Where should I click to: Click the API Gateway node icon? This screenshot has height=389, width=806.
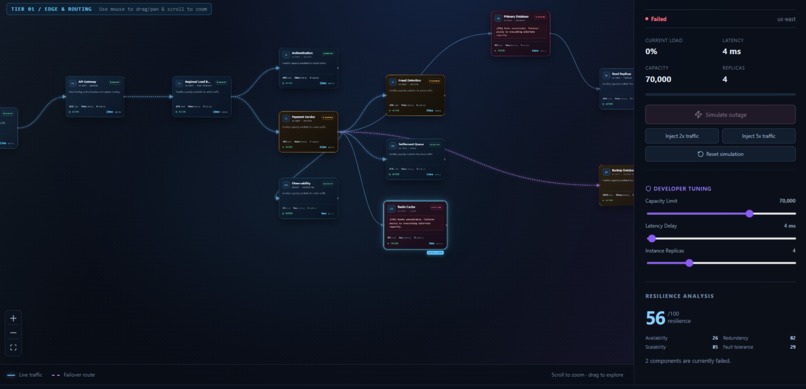point(73,83)
